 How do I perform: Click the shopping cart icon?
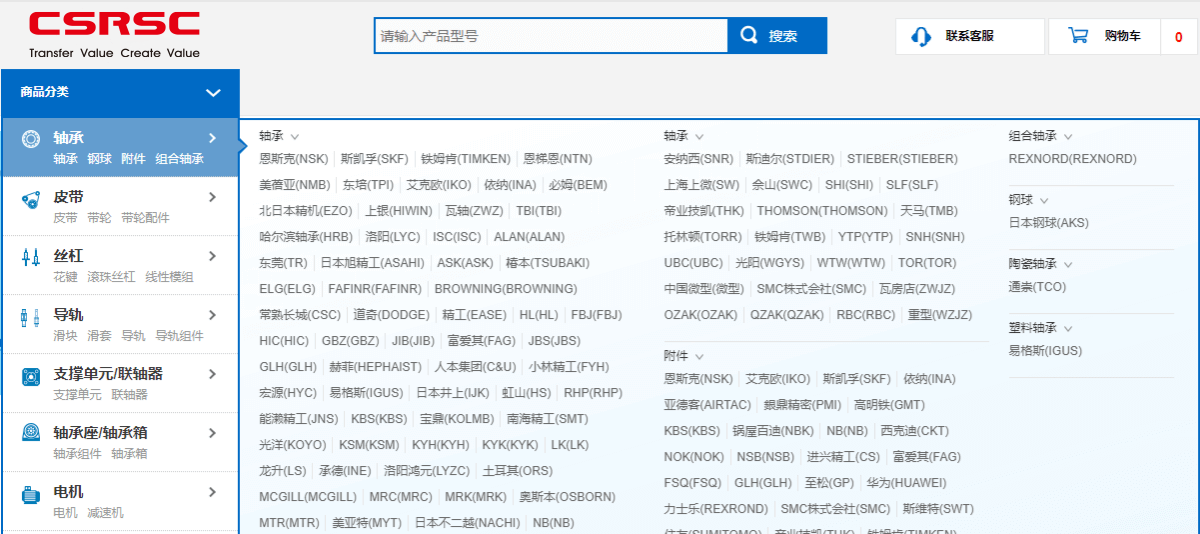[x=1078, y=36]
